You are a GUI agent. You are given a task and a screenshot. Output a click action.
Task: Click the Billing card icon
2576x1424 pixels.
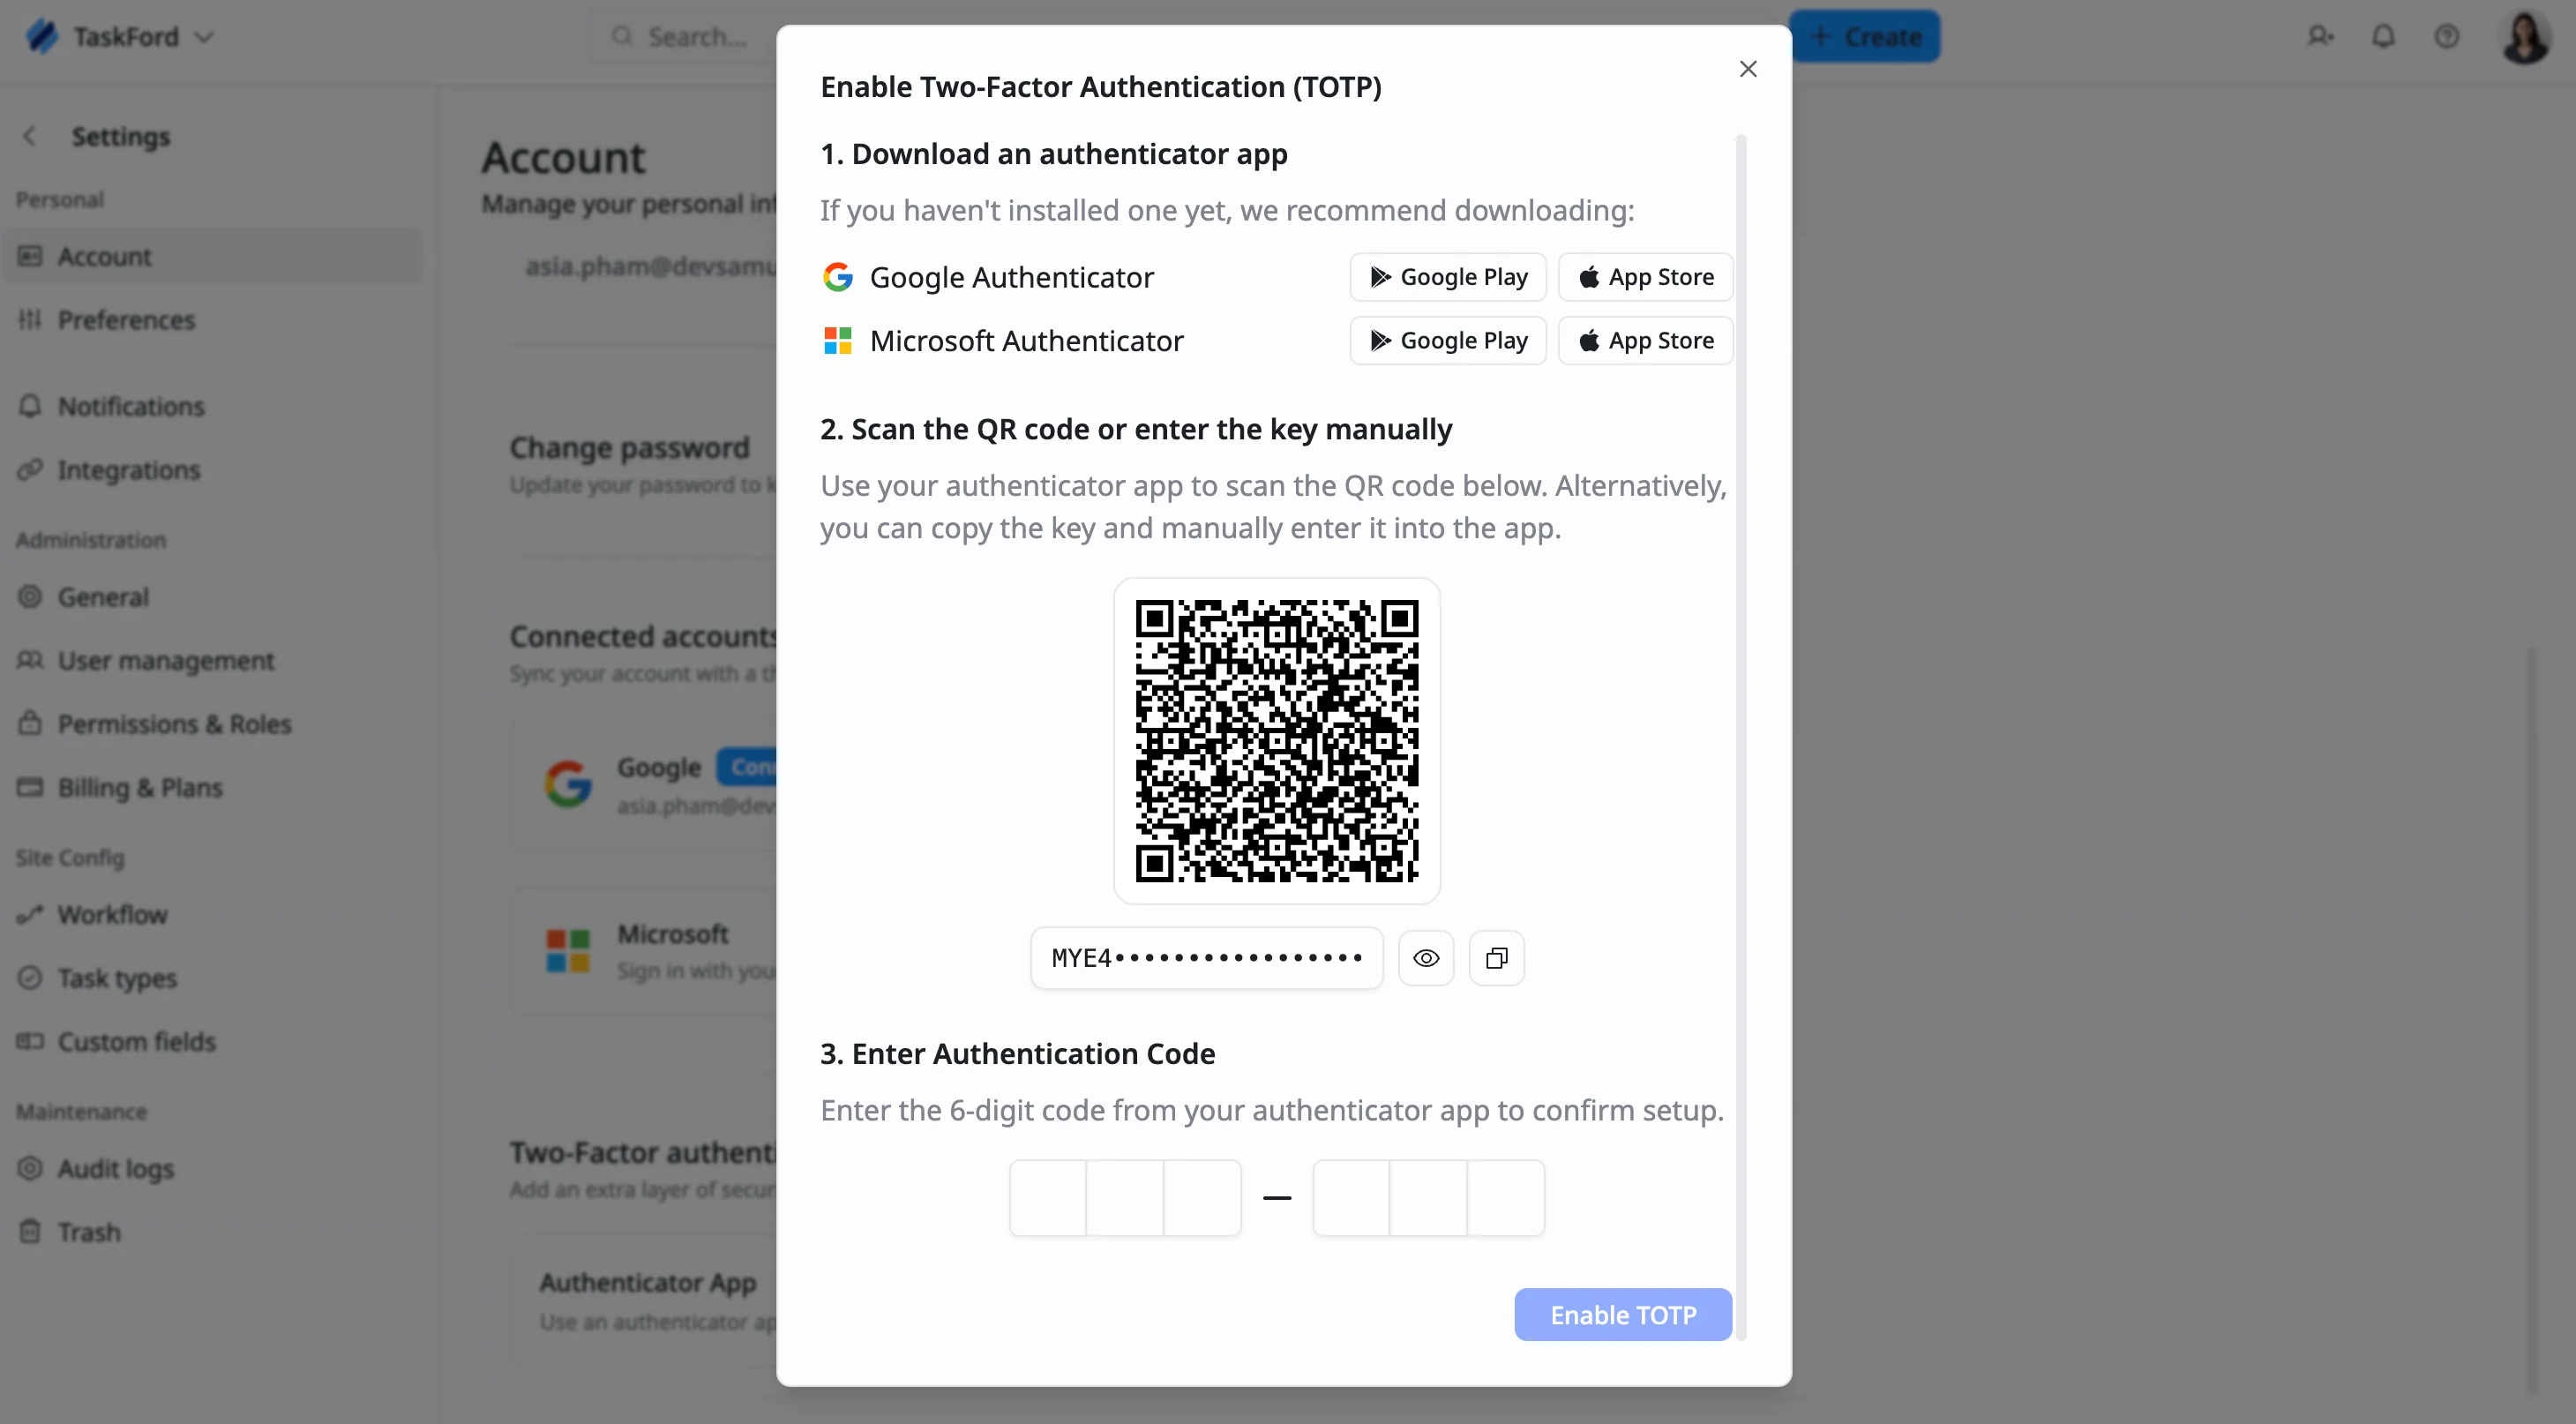[30, 787]
